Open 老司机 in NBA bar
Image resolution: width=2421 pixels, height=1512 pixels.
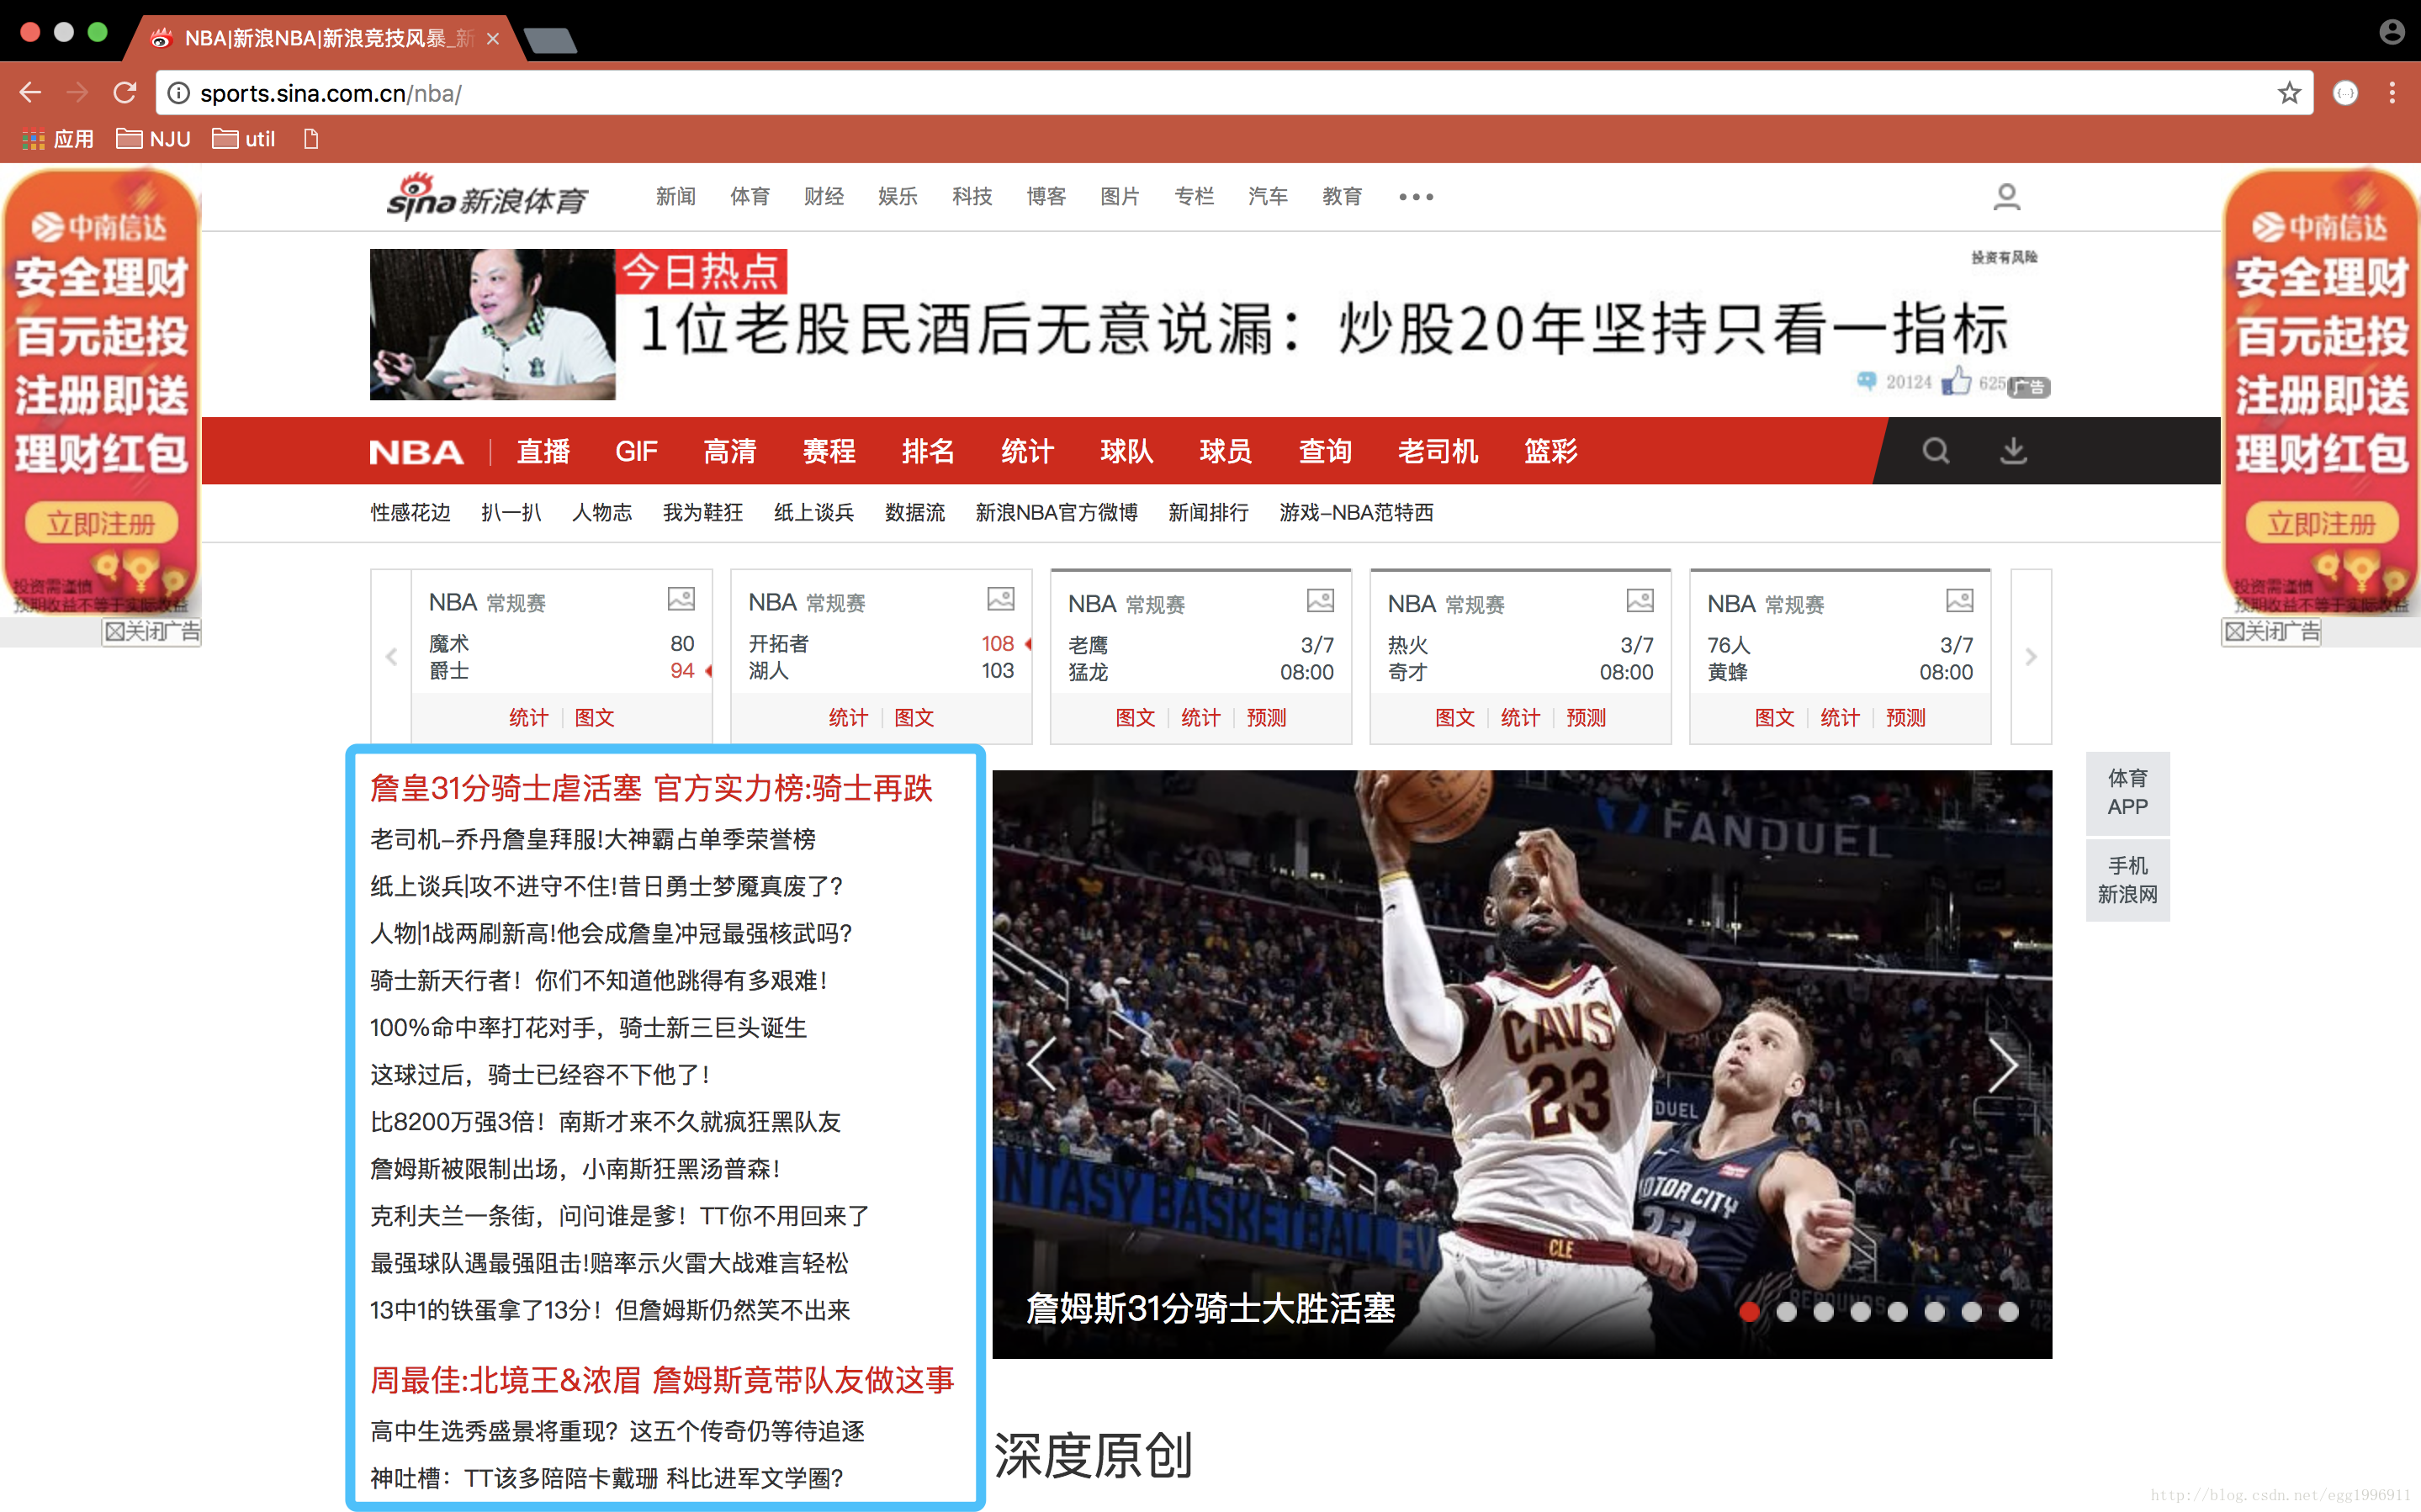1437,451
